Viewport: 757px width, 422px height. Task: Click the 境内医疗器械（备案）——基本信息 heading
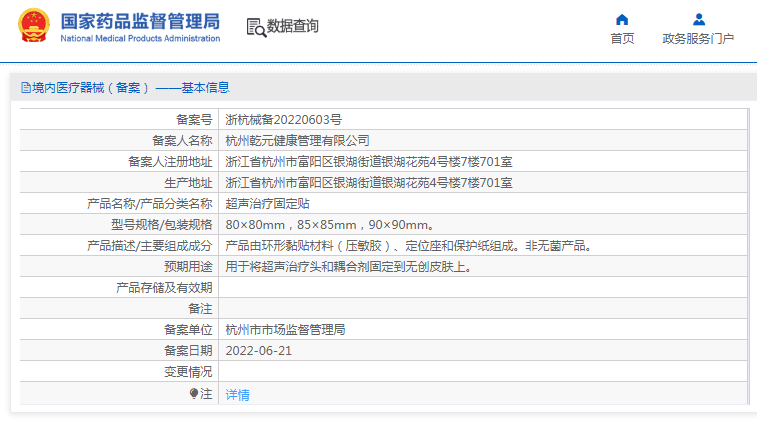[x=130, y=88]
